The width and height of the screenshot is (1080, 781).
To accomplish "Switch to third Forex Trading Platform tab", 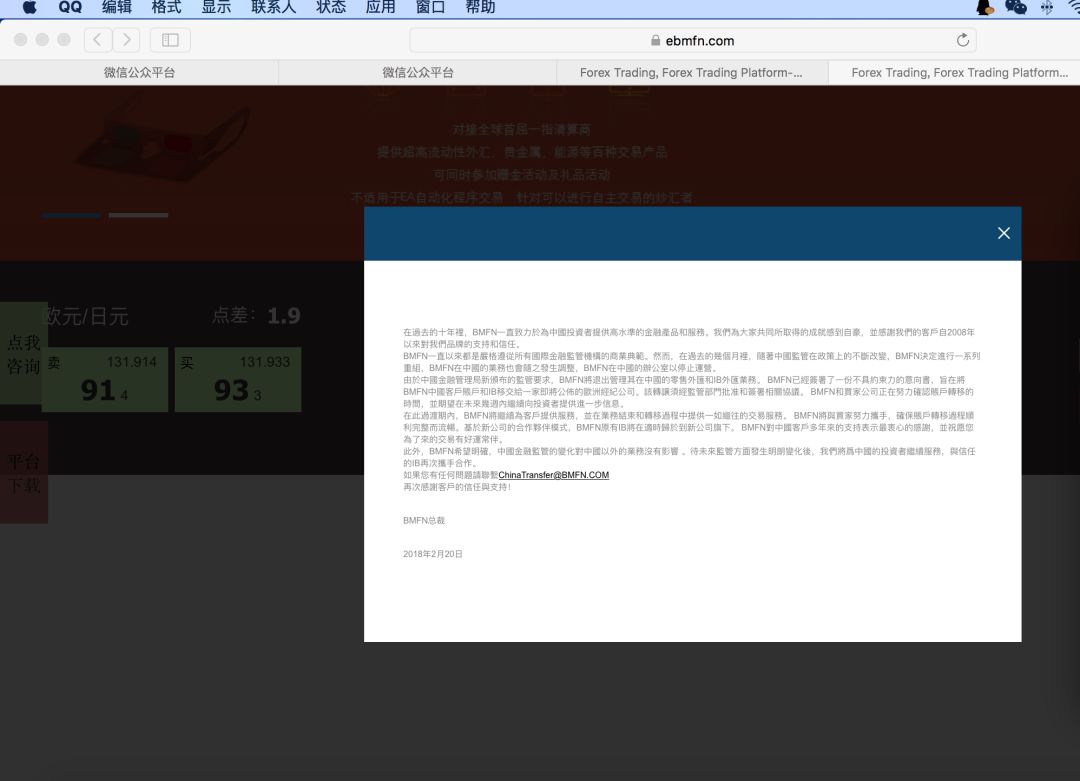I will coord(692,72).
